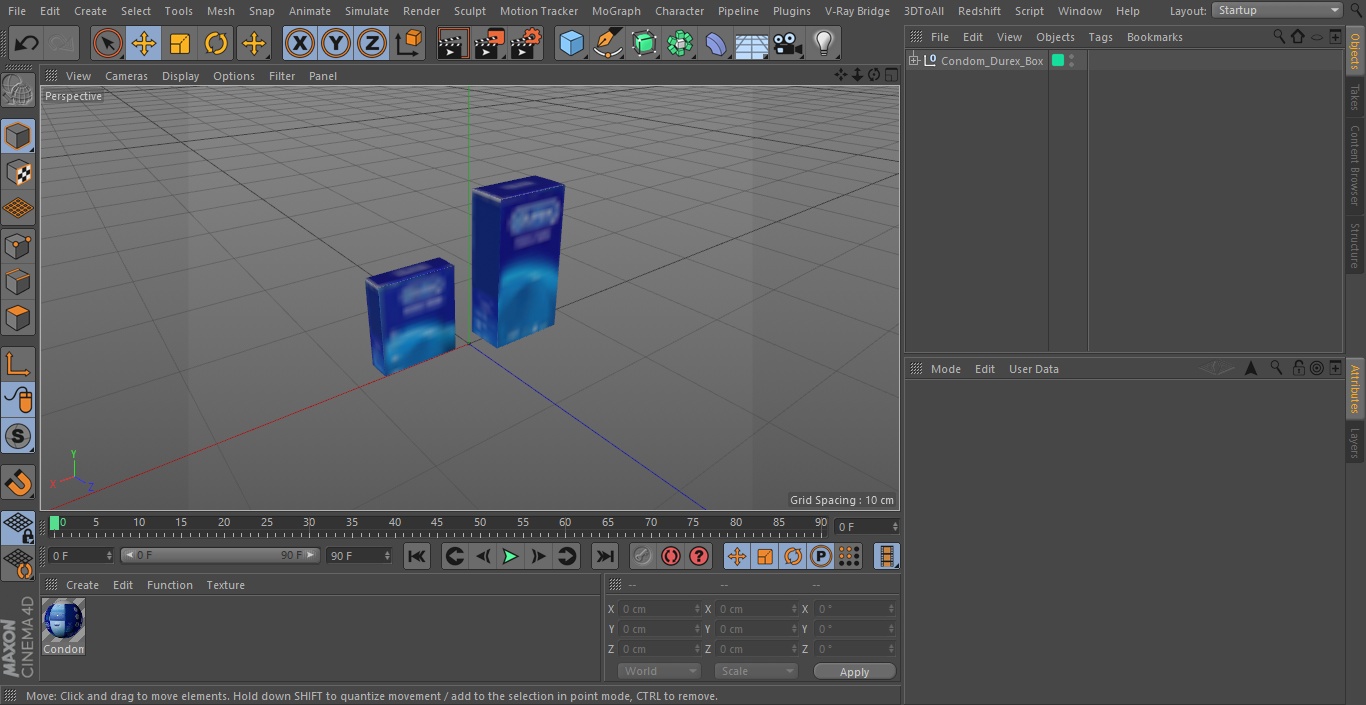Toggle the Attributes lock icon

click(x=1298, y=368)
